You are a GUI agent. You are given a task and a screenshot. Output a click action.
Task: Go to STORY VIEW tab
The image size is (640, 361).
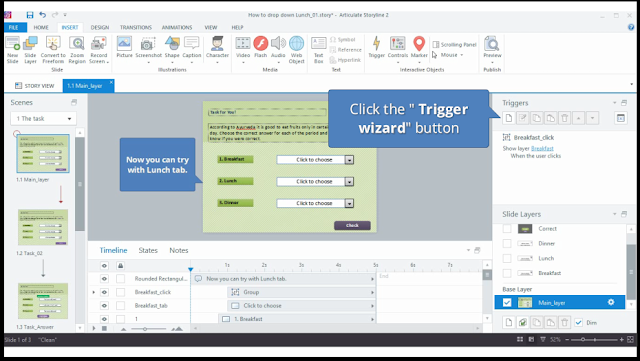(x=34, y=86)
